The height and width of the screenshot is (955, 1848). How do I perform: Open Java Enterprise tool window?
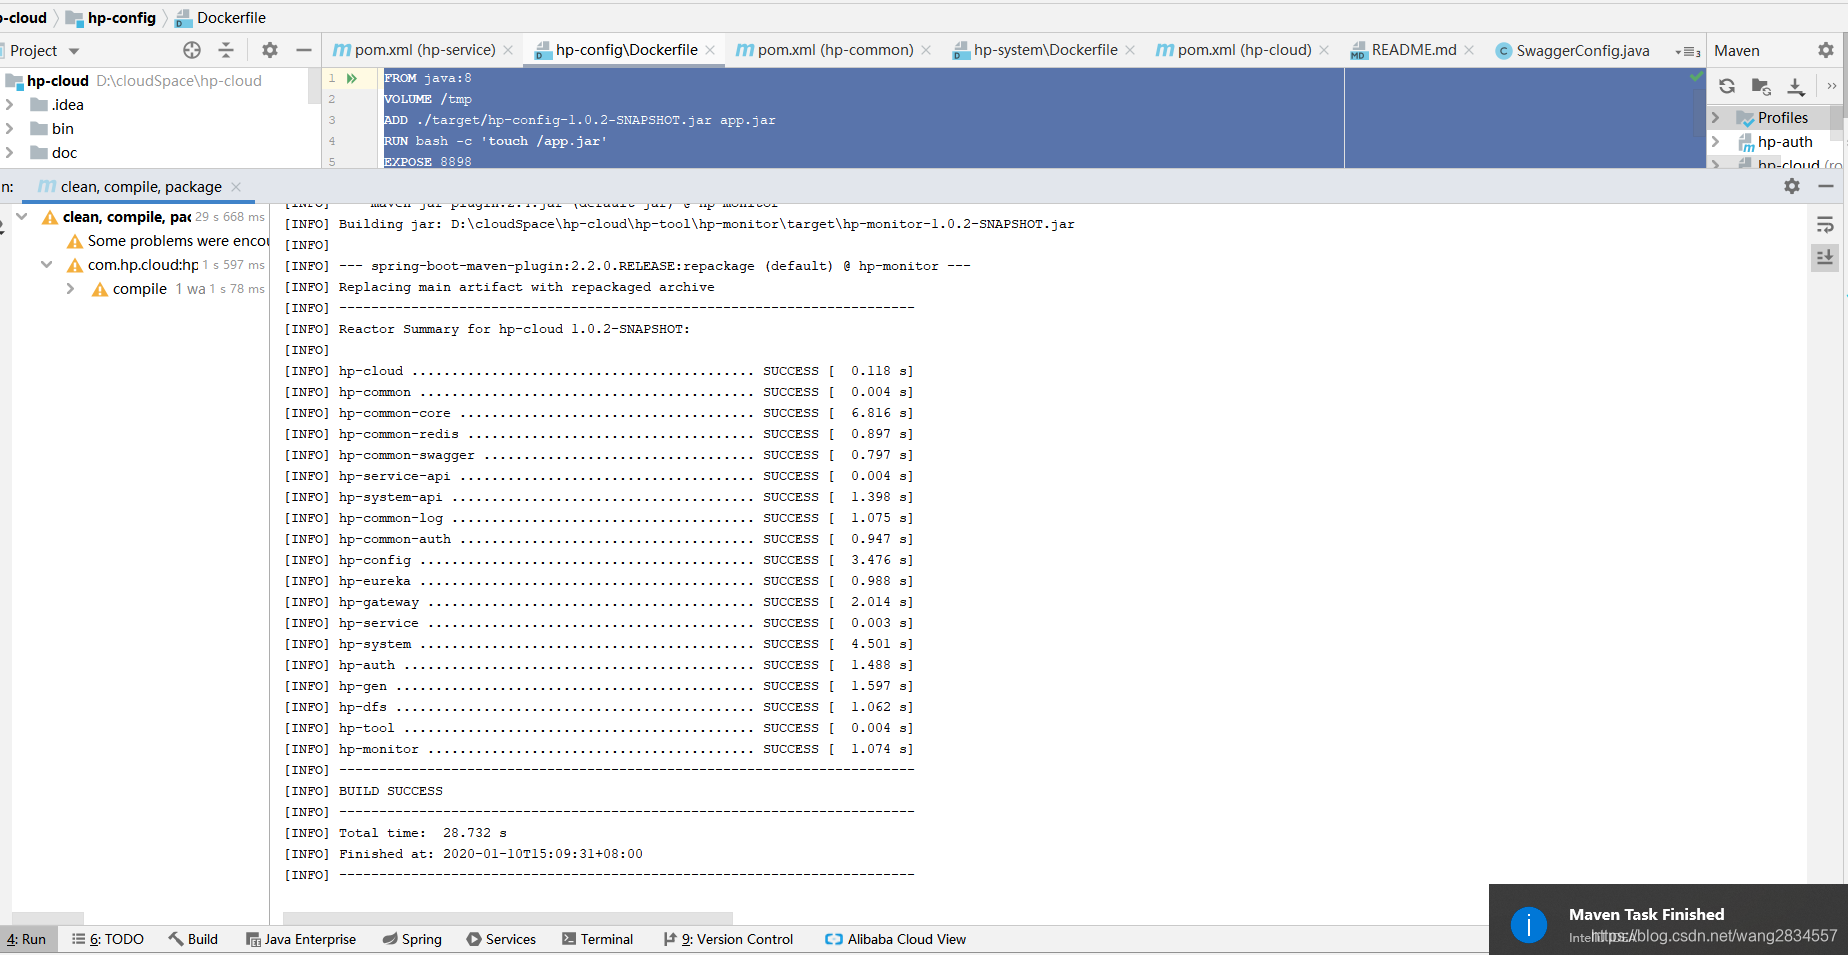point(301,939)
